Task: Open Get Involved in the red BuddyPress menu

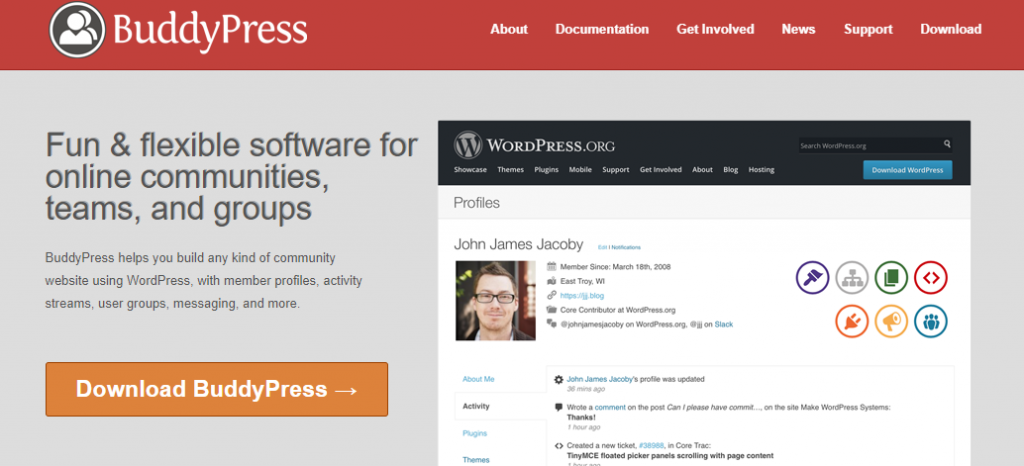Action: click(x=715, y=29)
